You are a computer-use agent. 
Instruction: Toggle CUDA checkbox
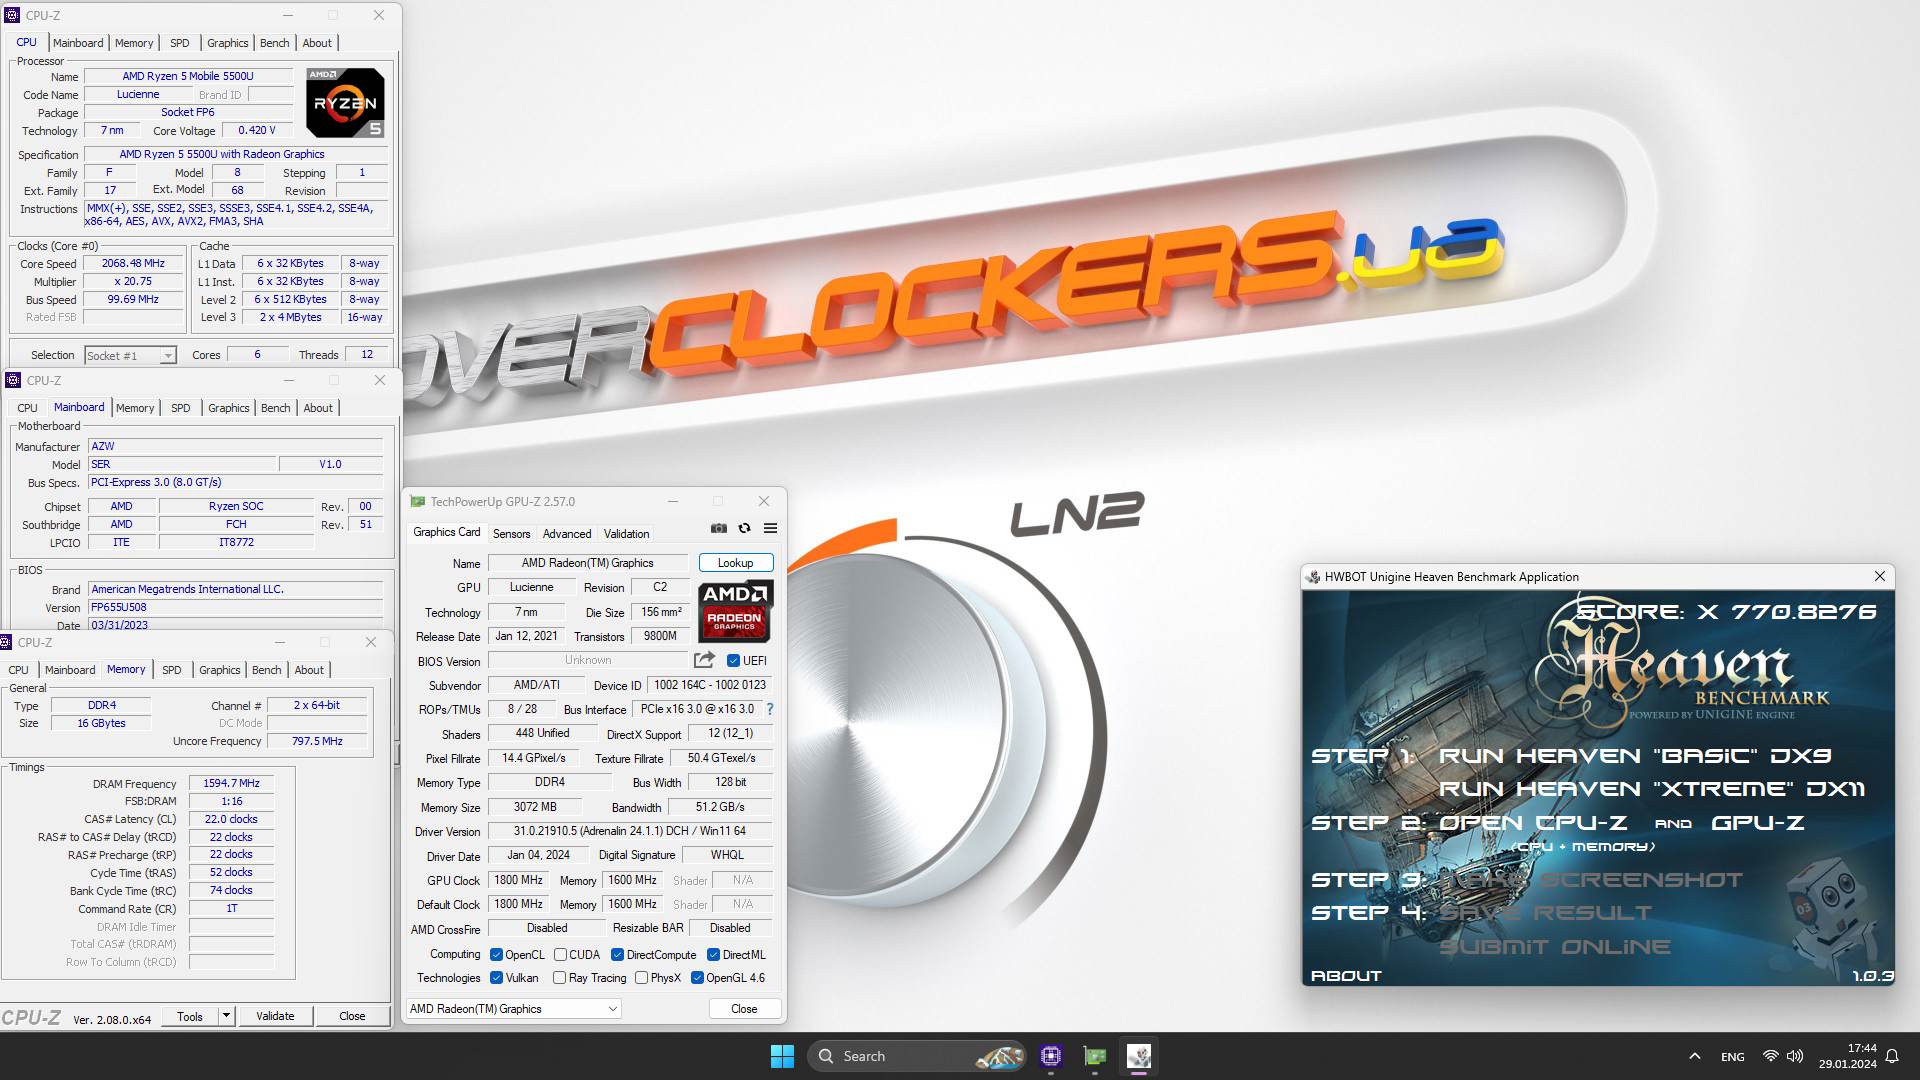tap(560, 955)
